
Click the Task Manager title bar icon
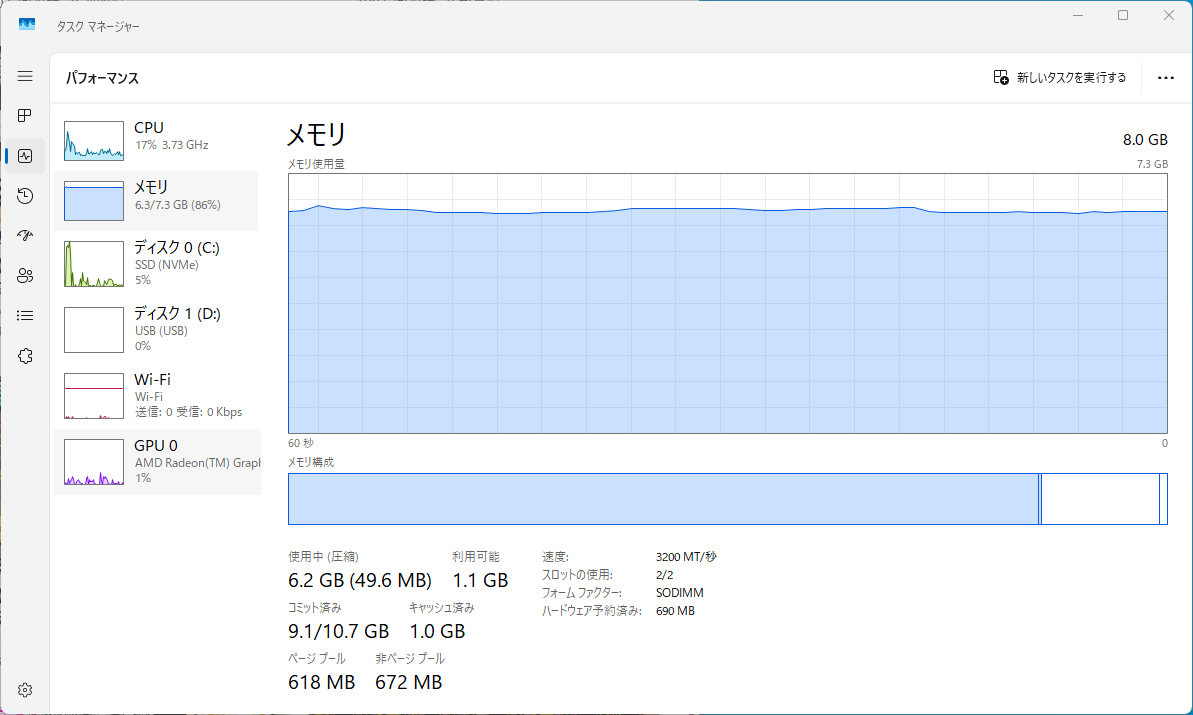27,26
